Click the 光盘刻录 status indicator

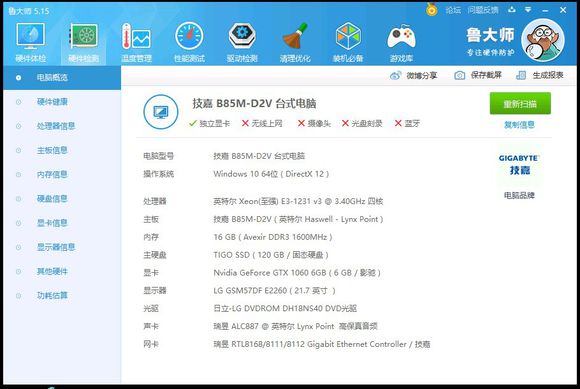coord(362,123)
